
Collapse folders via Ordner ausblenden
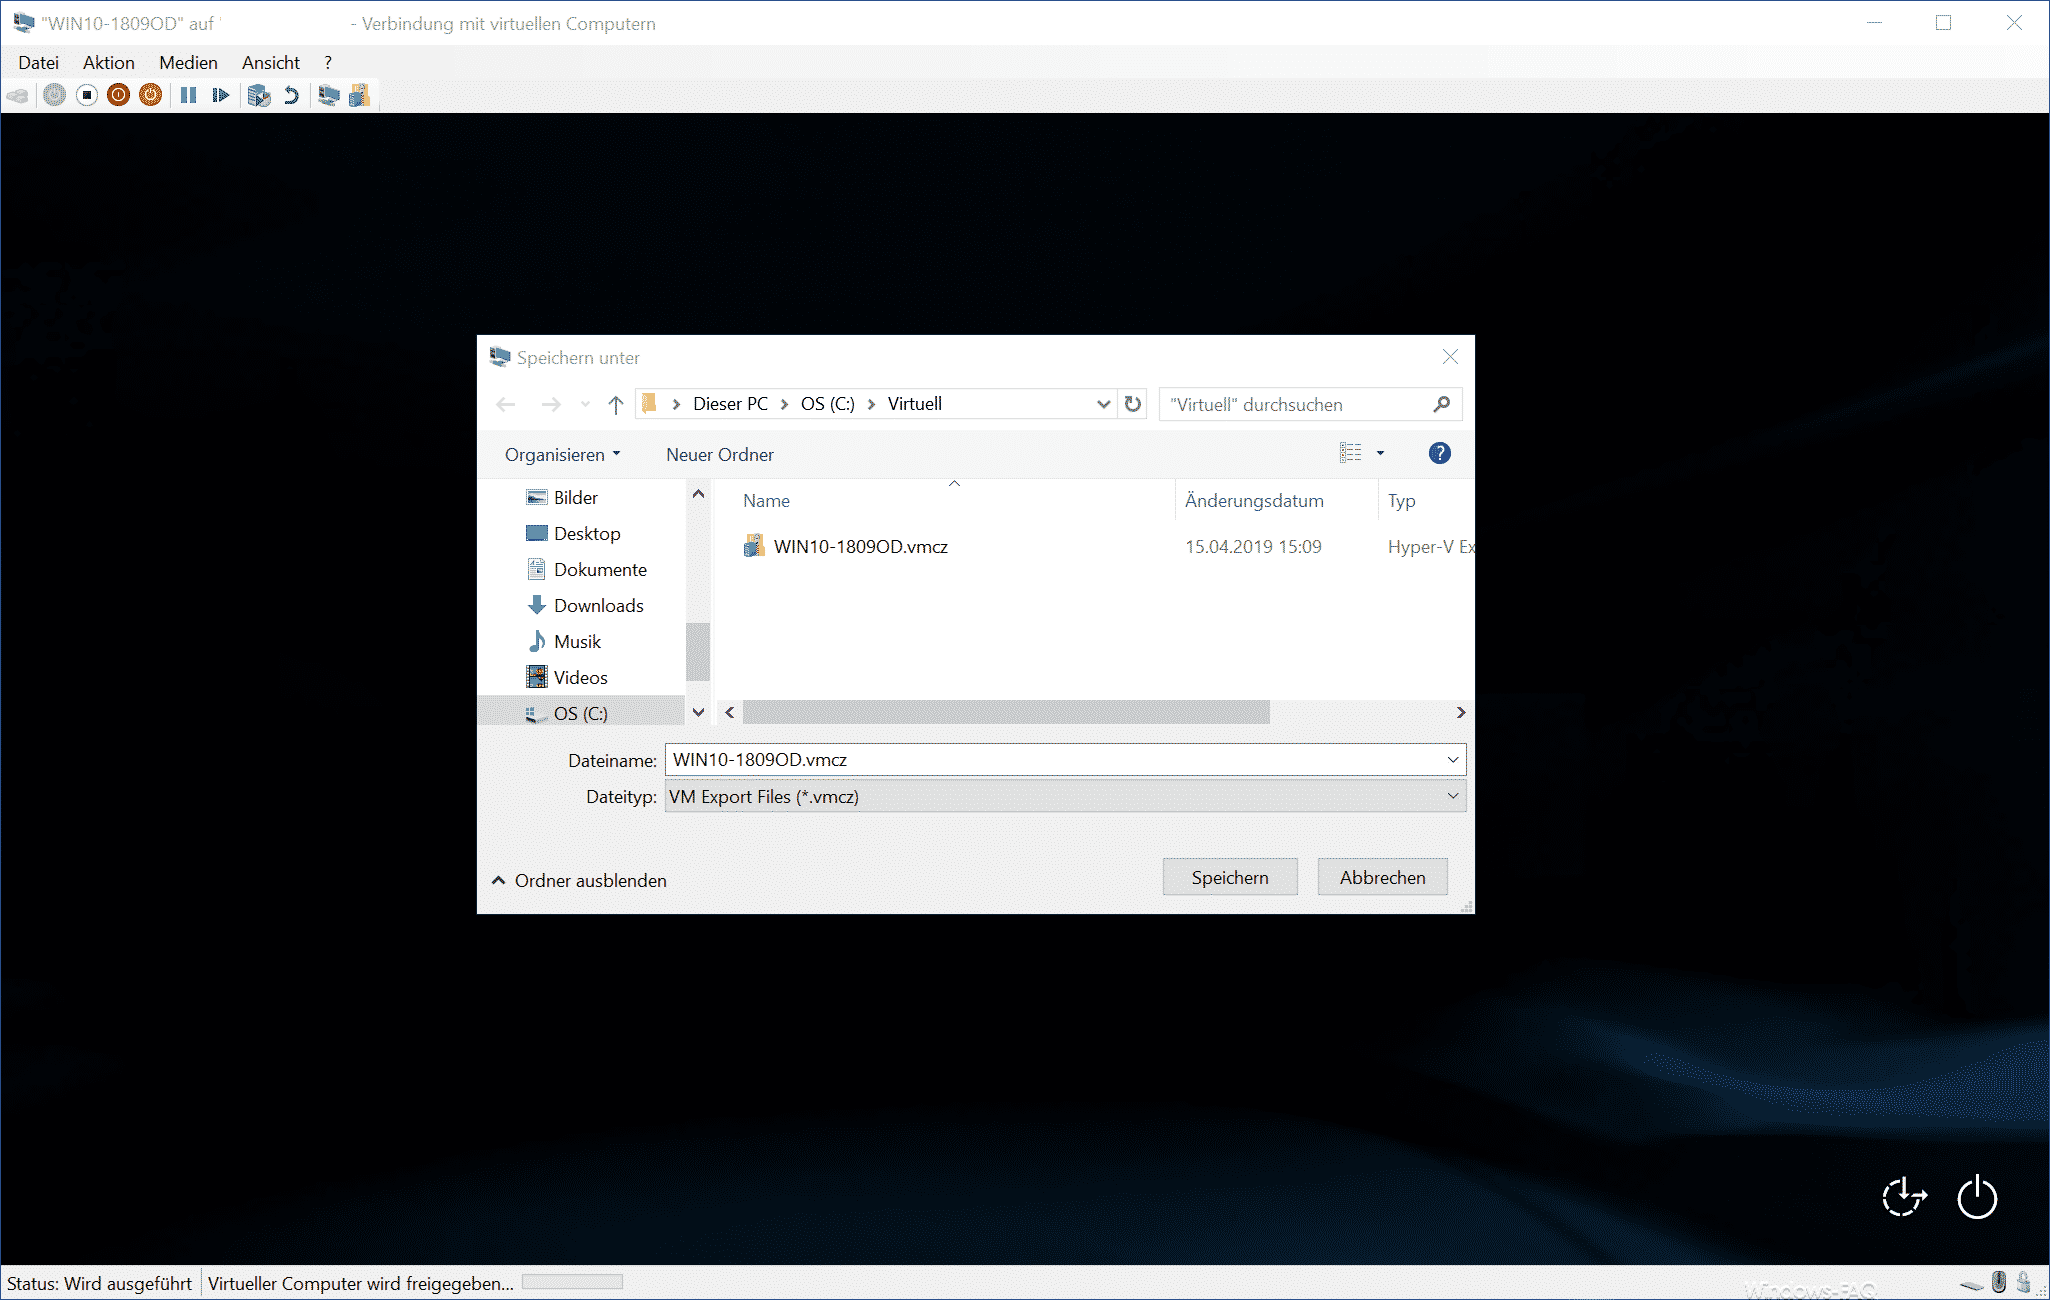580,880
